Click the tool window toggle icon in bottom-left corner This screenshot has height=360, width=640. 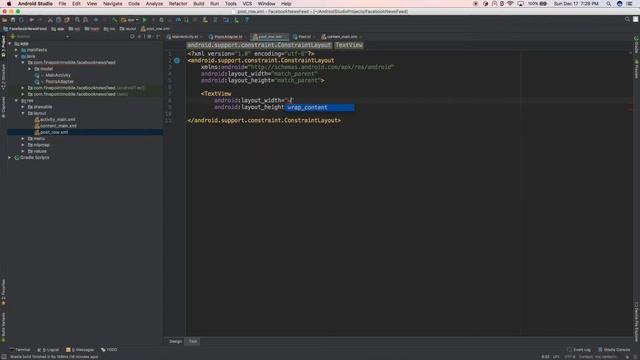tap(4, 357)
